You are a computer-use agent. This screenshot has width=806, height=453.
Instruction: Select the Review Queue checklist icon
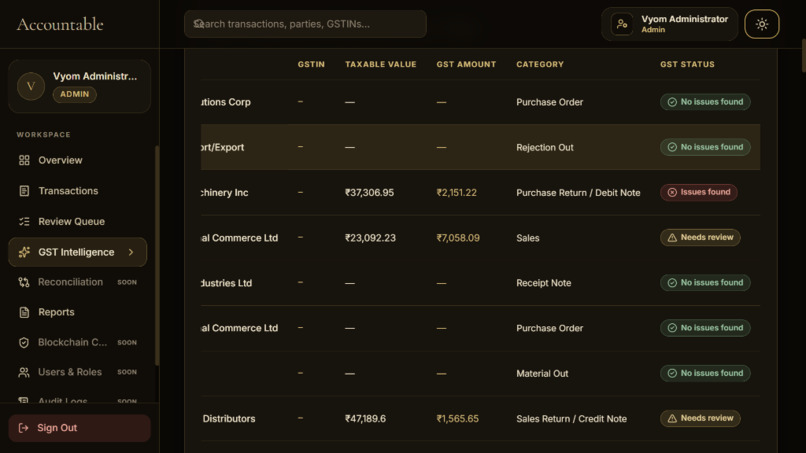tap(24, 222)
